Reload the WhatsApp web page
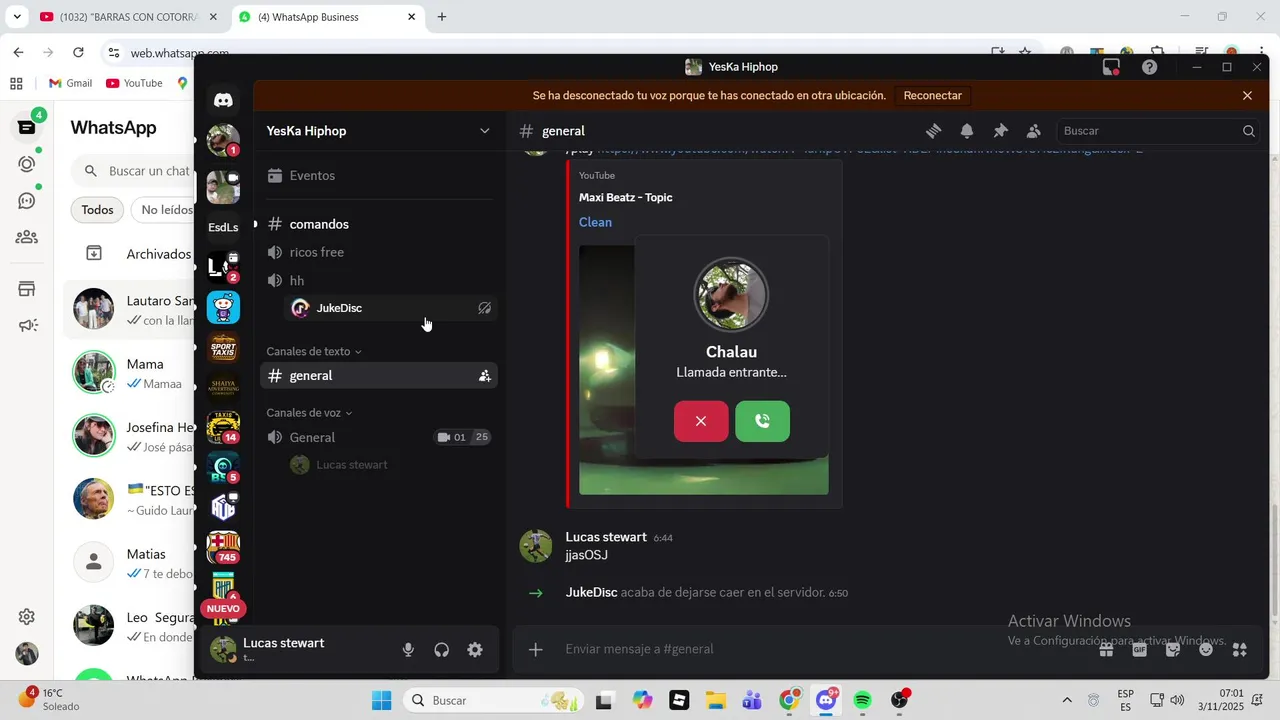This screenshot has height=720, width=1280. (78, 52)
